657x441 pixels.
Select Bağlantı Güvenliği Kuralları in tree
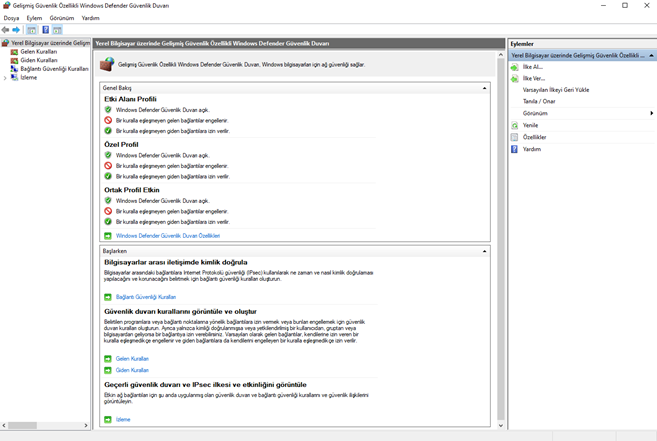pos(54,69)
